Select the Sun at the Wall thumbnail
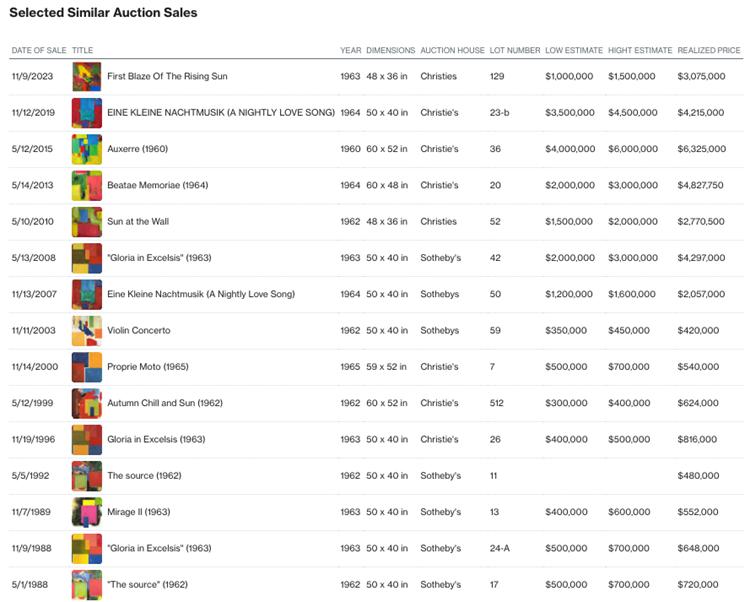750x602 pixels. [87, 221]
